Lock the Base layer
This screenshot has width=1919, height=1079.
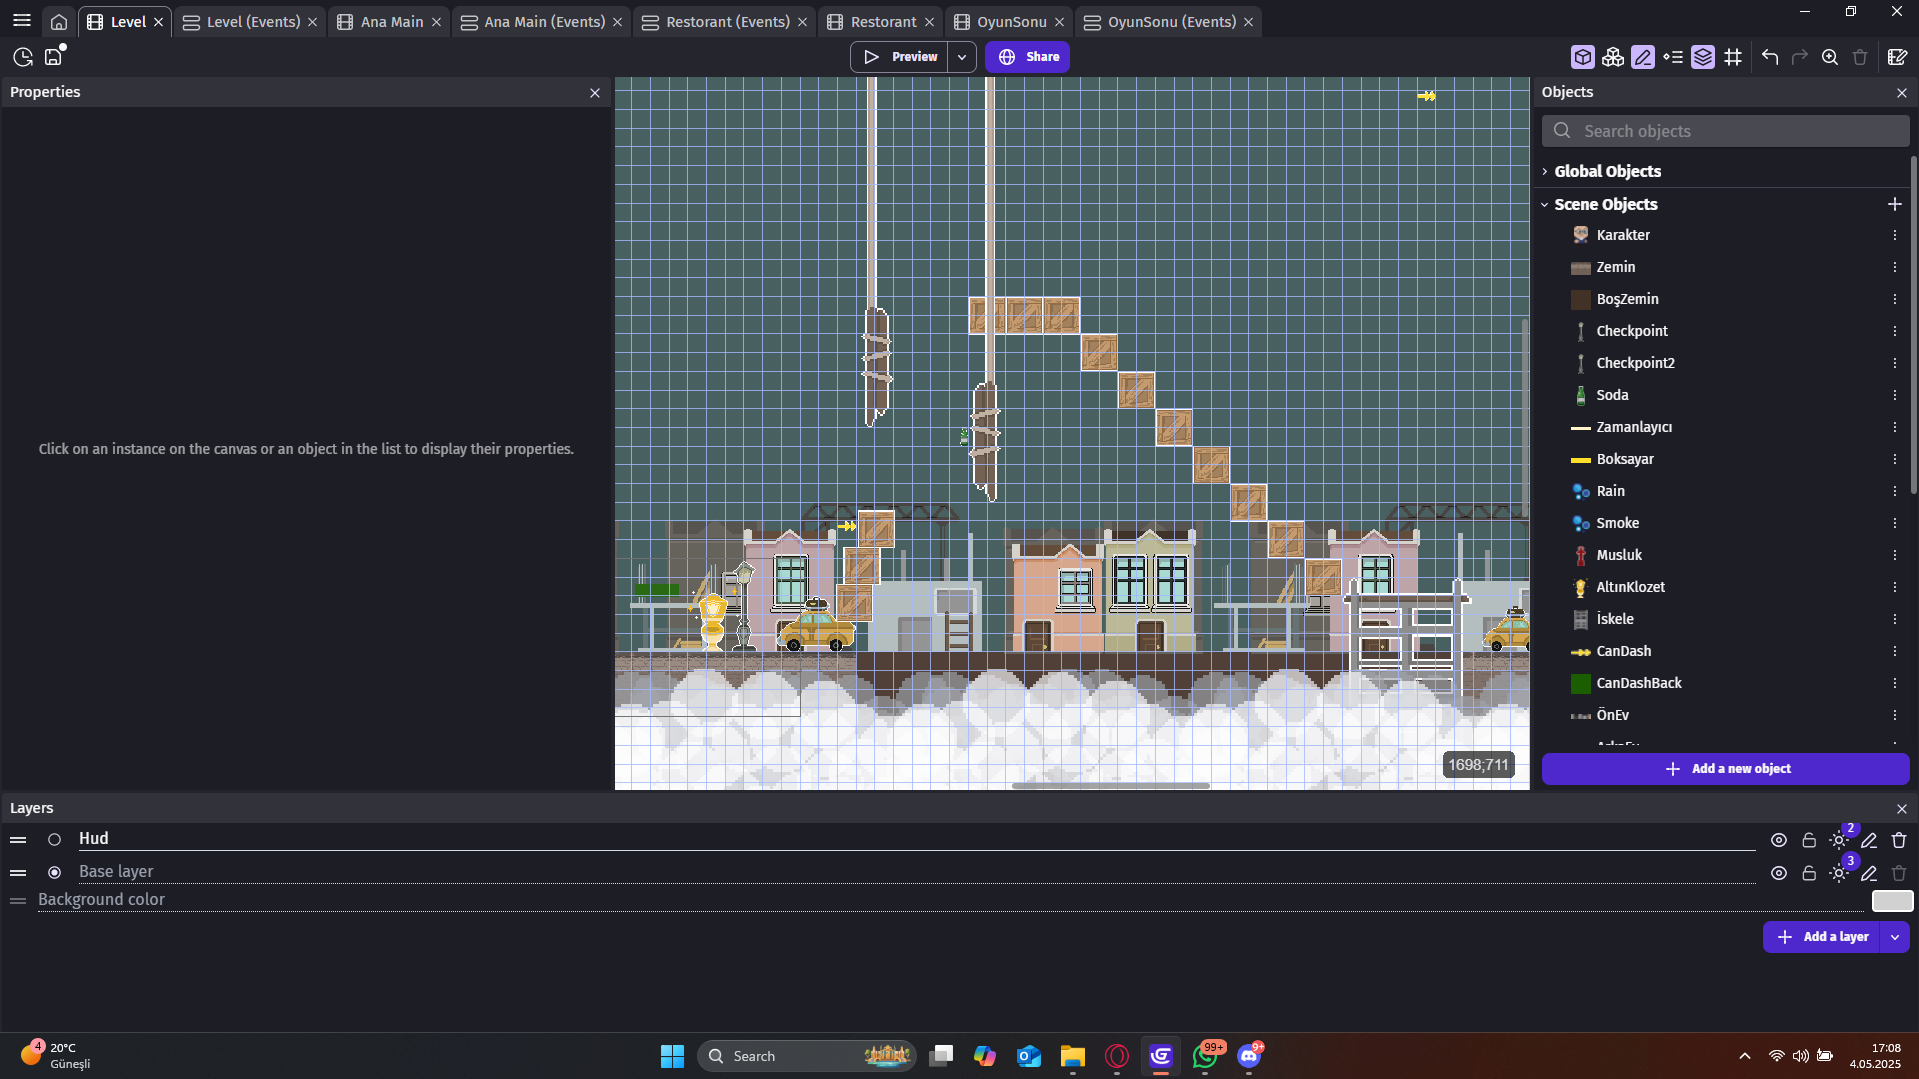1809,874
